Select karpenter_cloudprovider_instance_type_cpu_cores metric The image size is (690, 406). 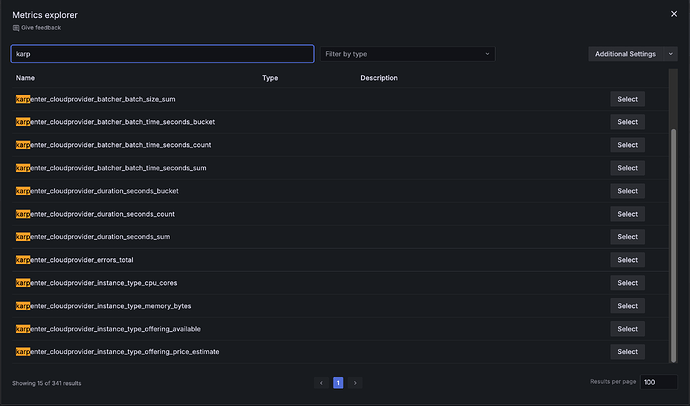(628, 283)
